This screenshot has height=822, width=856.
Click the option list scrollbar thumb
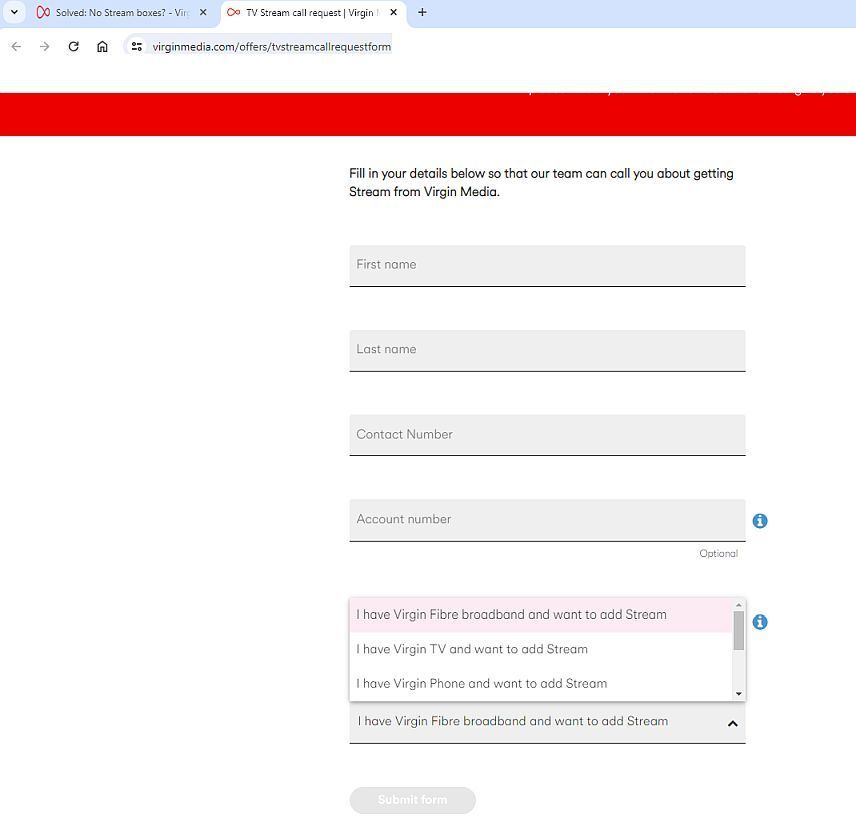coord(739,630)
